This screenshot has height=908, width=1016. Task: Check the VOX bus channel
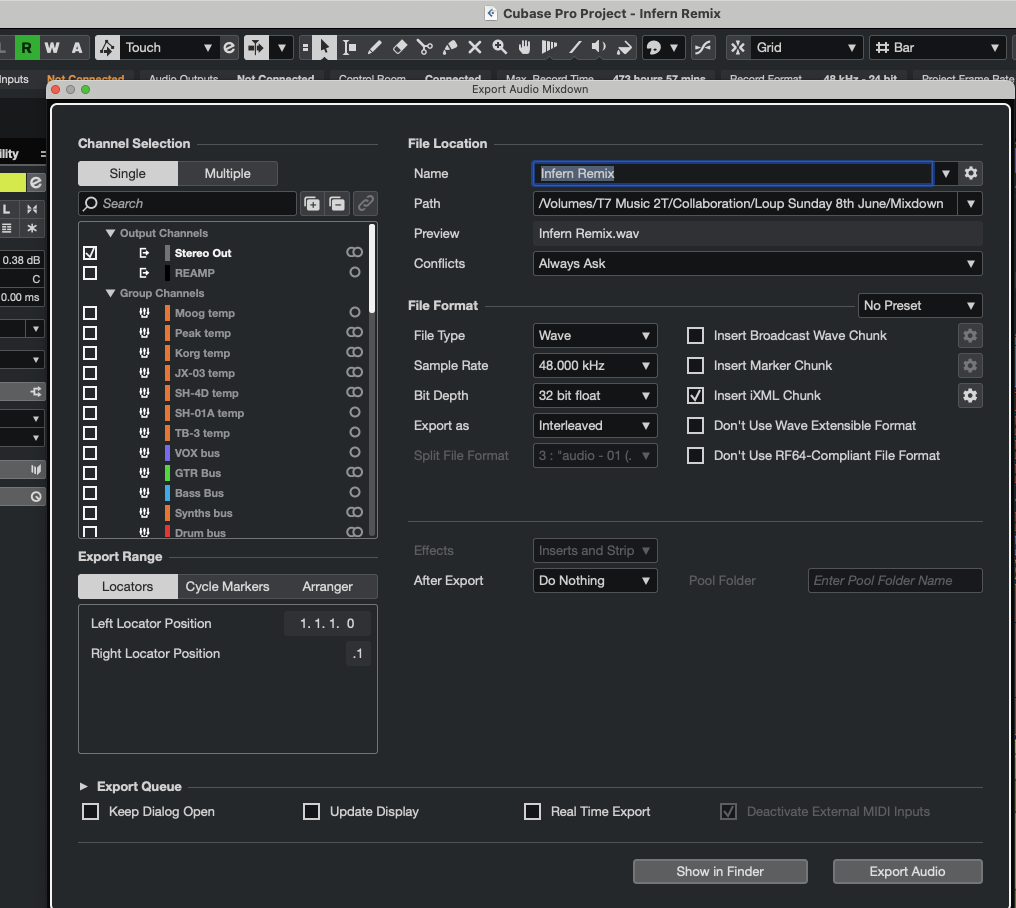point(90,453)
